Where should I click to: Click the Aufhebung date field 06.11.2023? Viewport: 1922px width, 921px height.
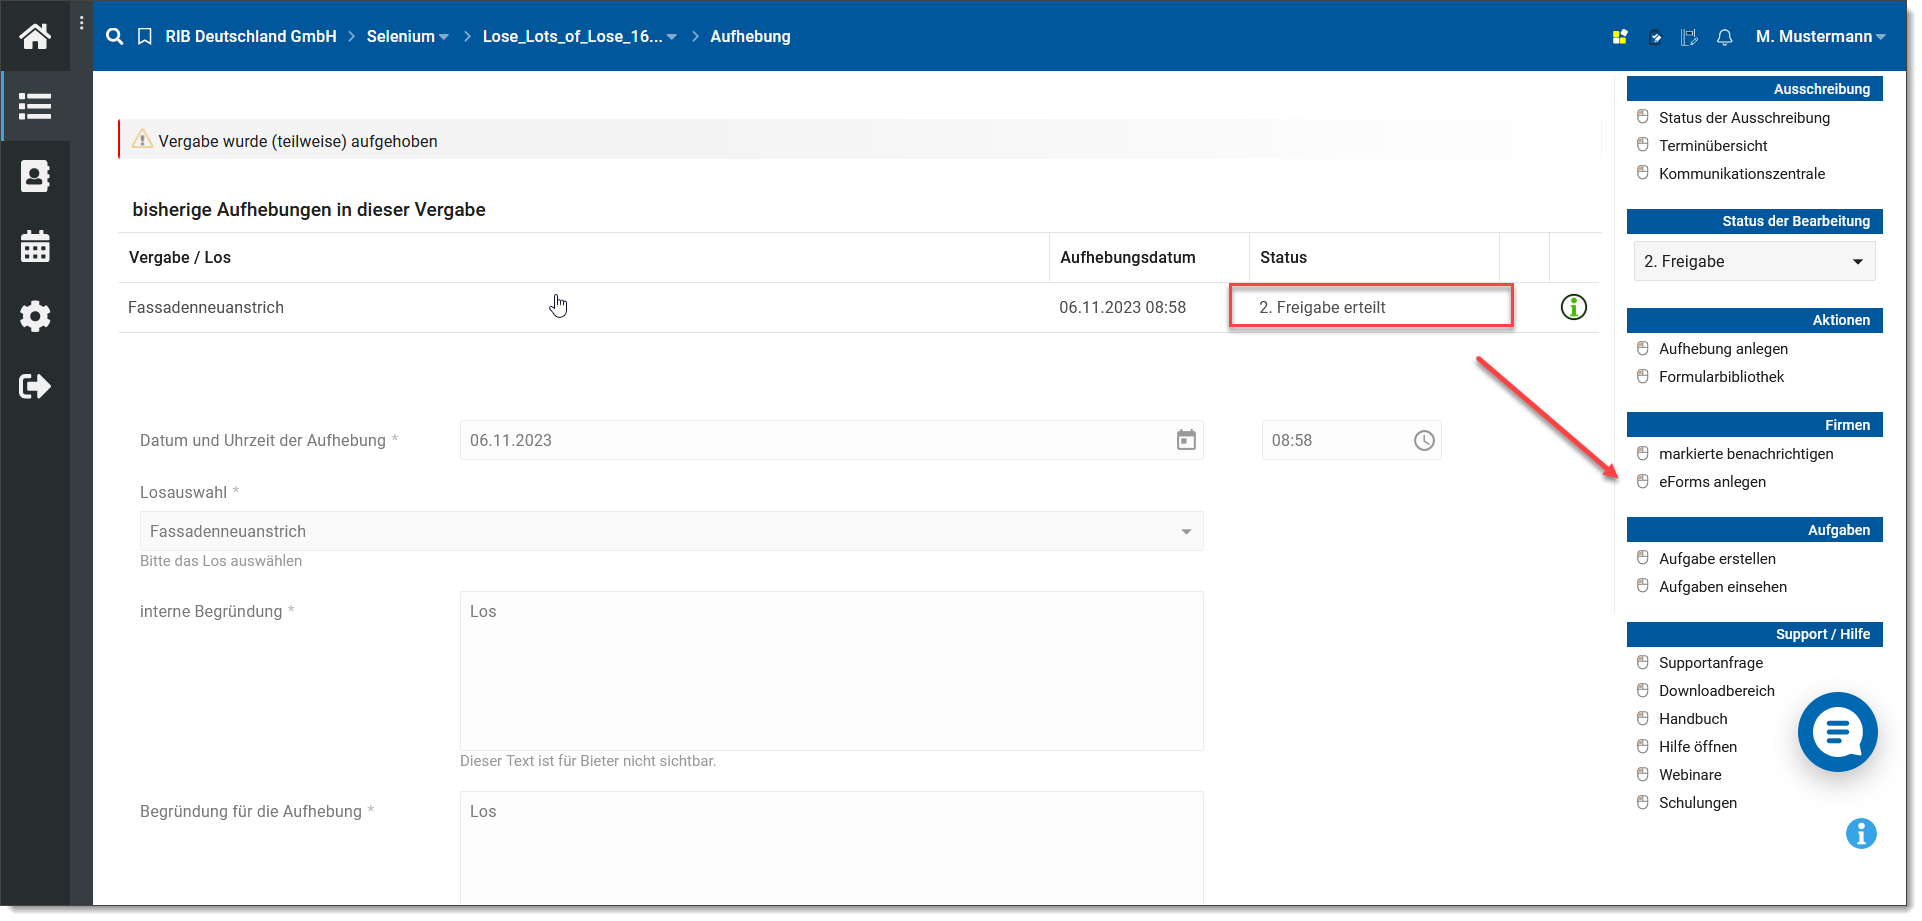point(831,440)
